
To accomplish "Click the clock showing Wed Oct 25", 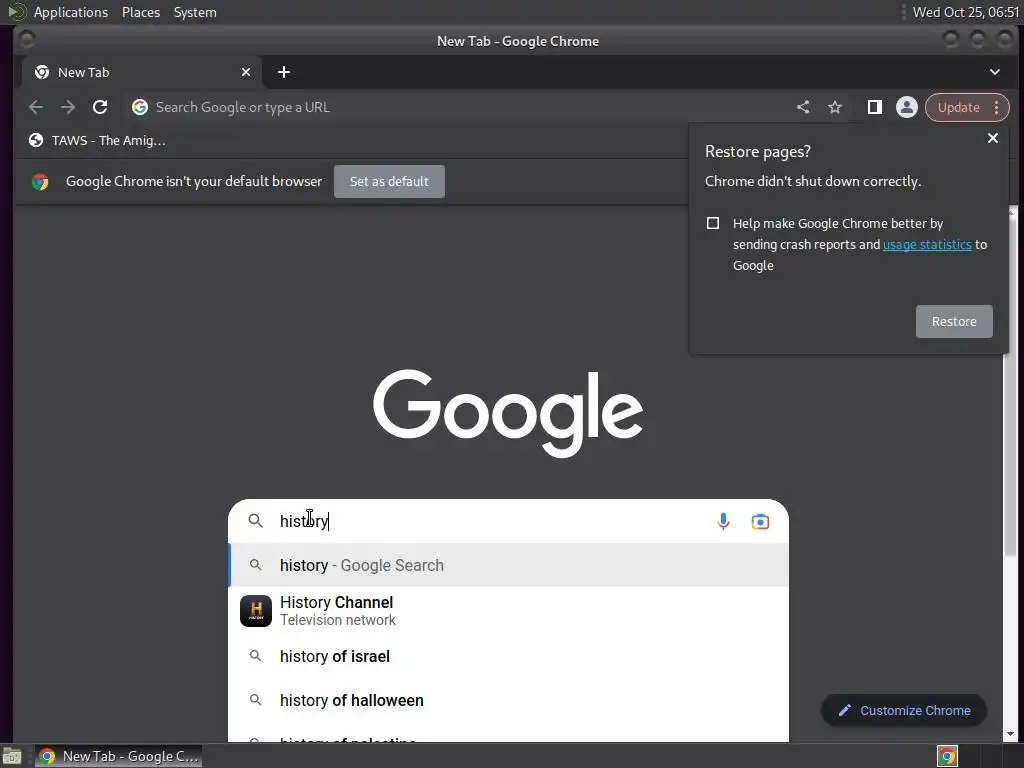I will (965, 12).
